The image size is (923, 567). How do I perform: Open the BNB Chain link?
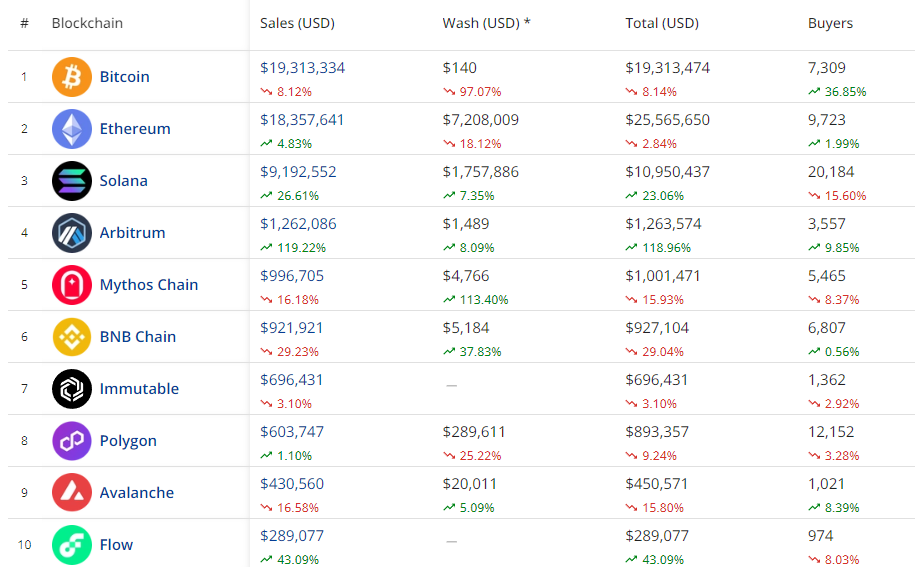(x=138, y=337)
